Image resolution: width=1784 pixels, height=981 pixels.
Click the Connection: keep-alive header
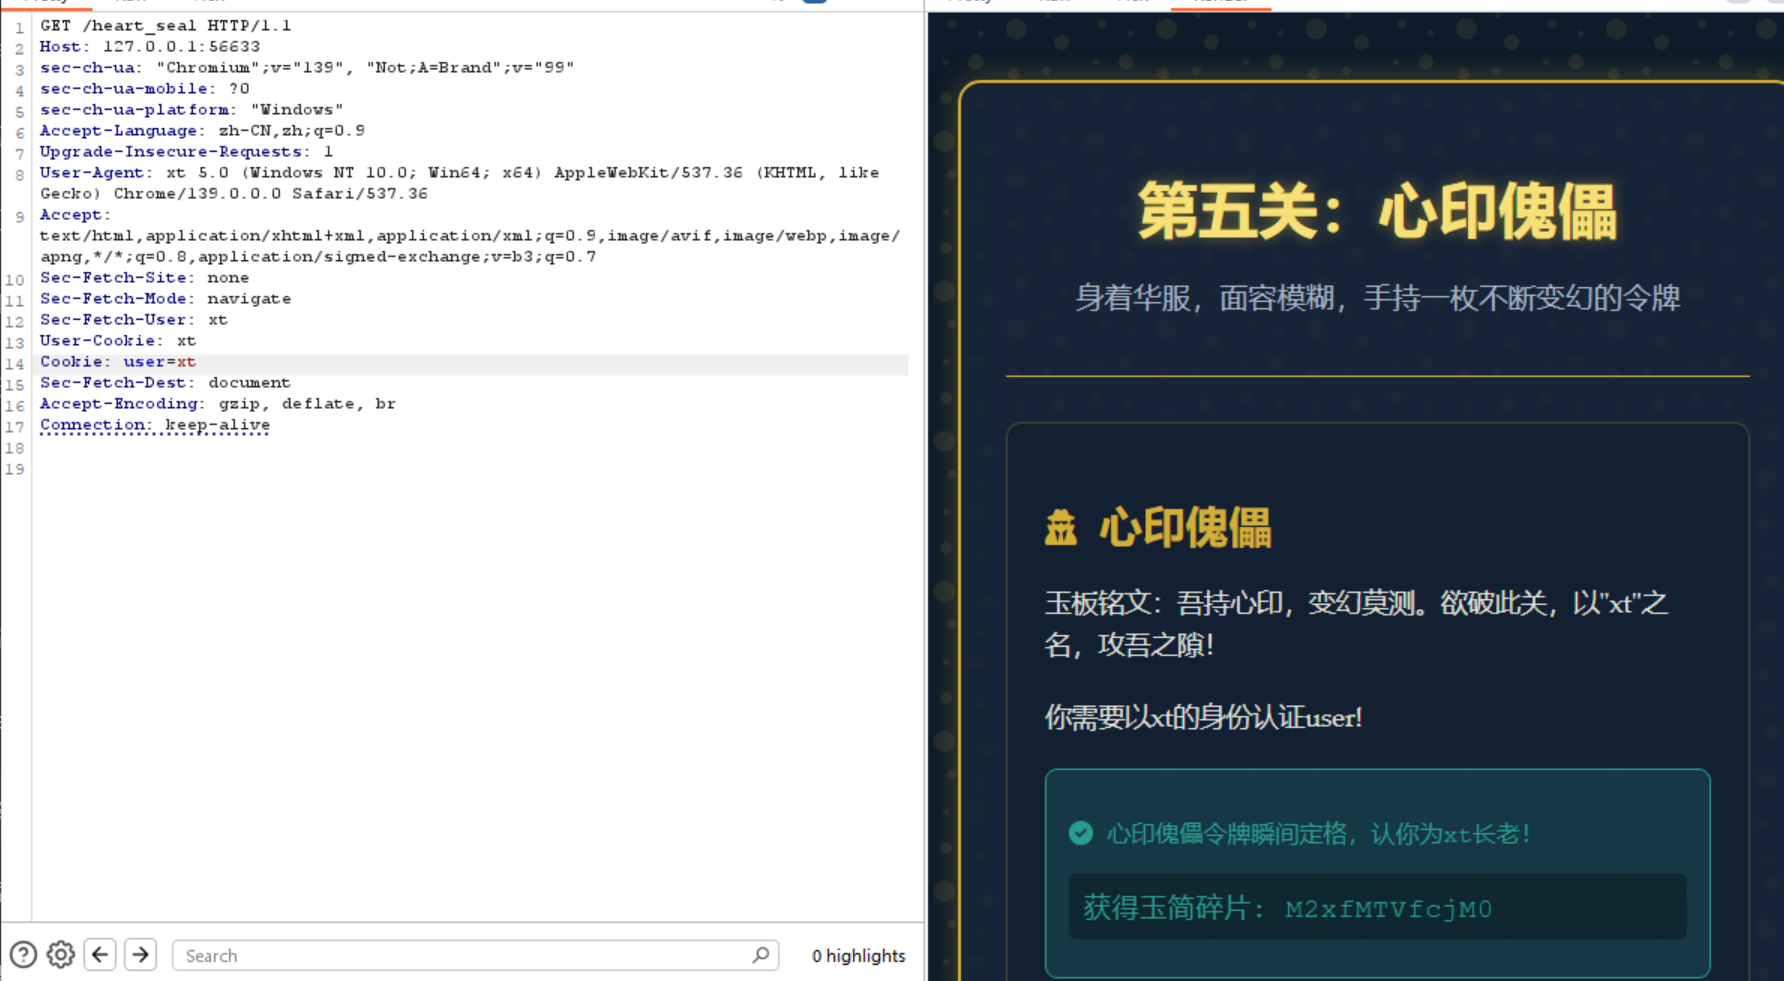click(x=155, y=425)
